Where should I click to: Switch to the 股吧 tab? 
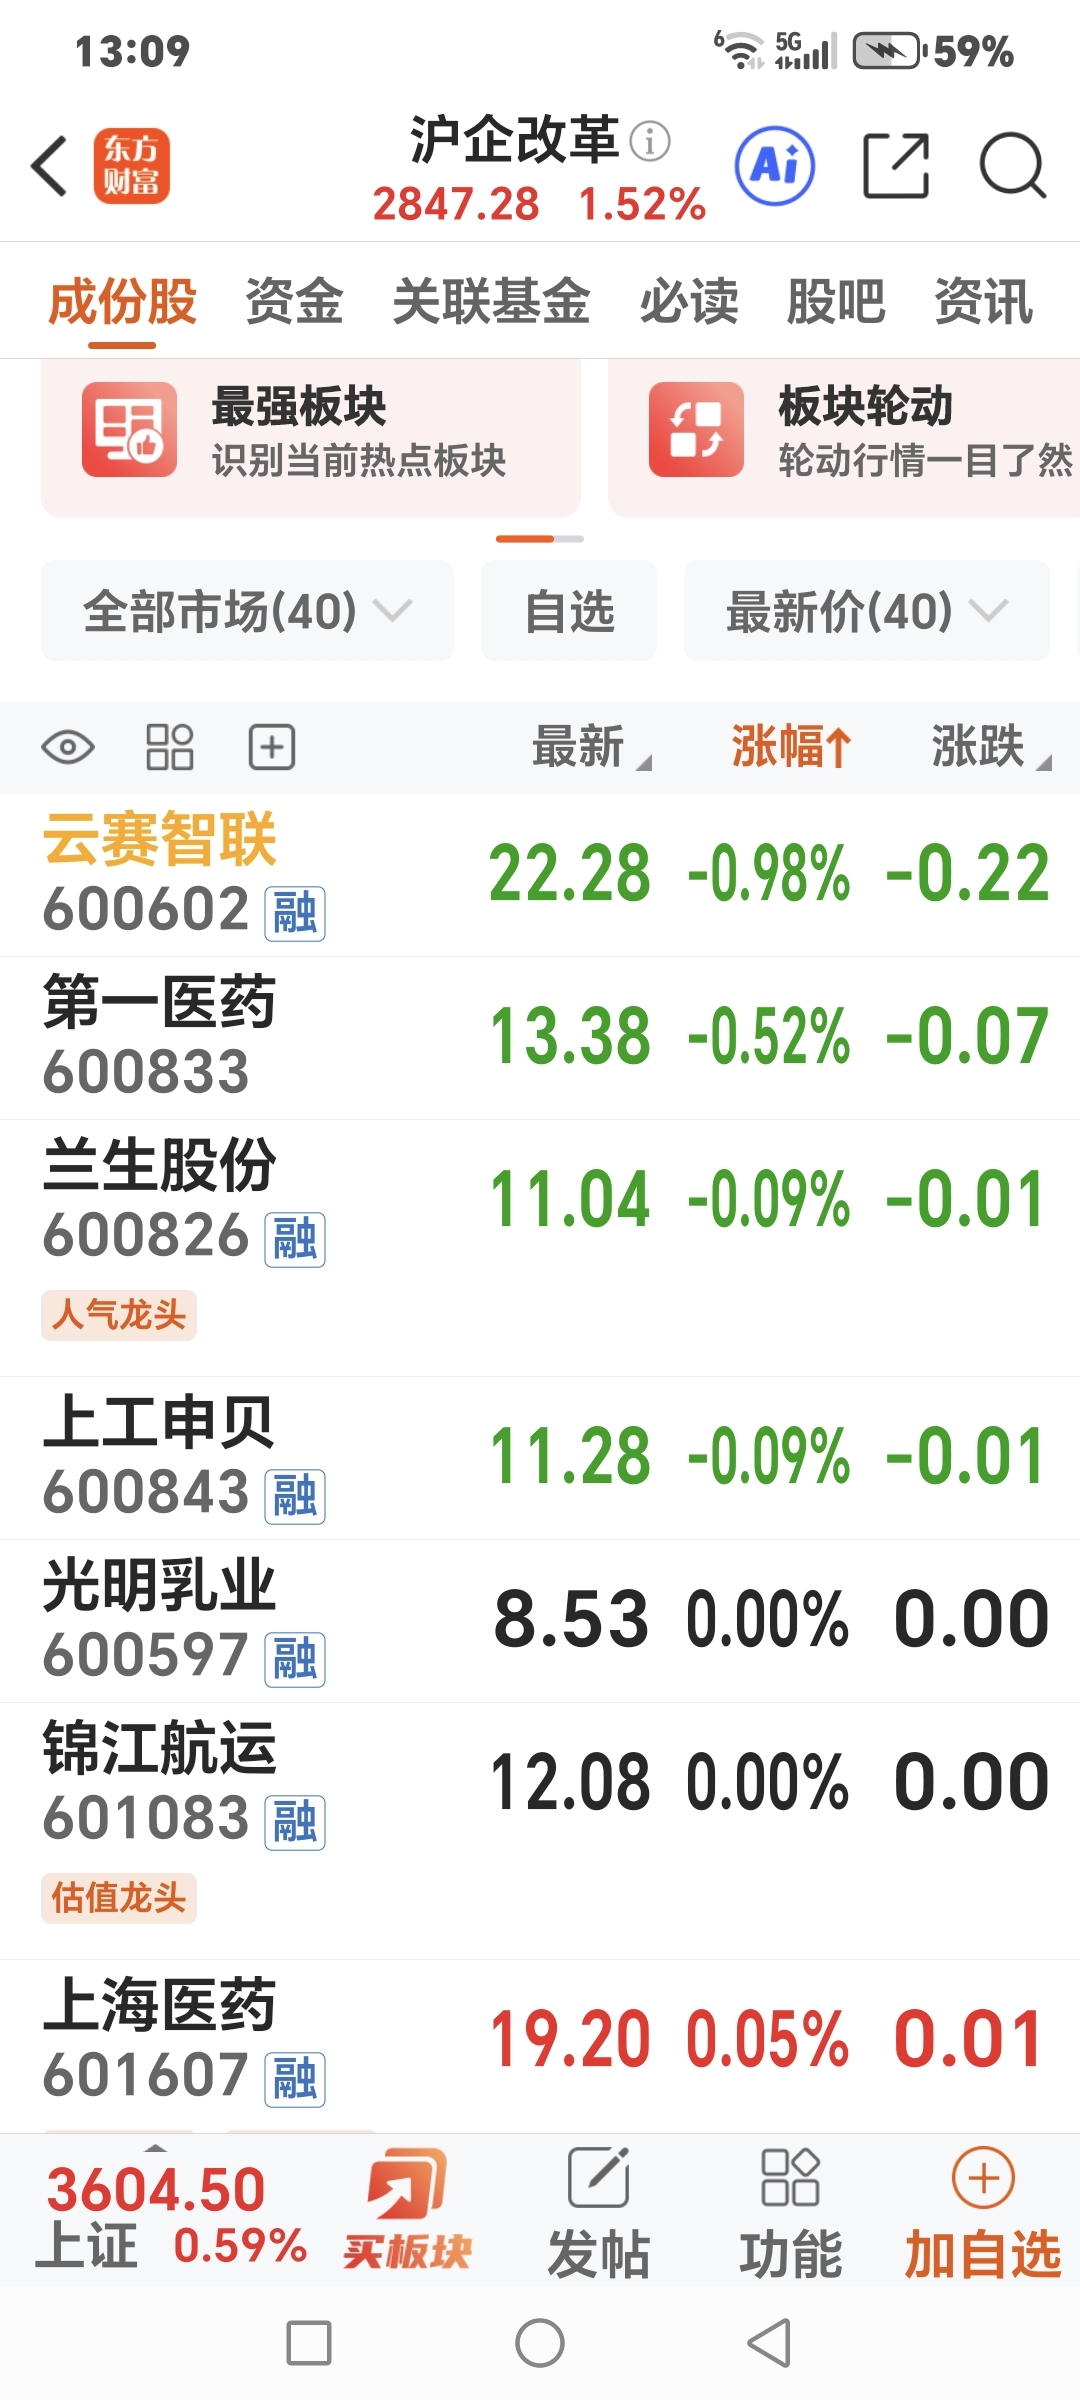coord(836,302)
